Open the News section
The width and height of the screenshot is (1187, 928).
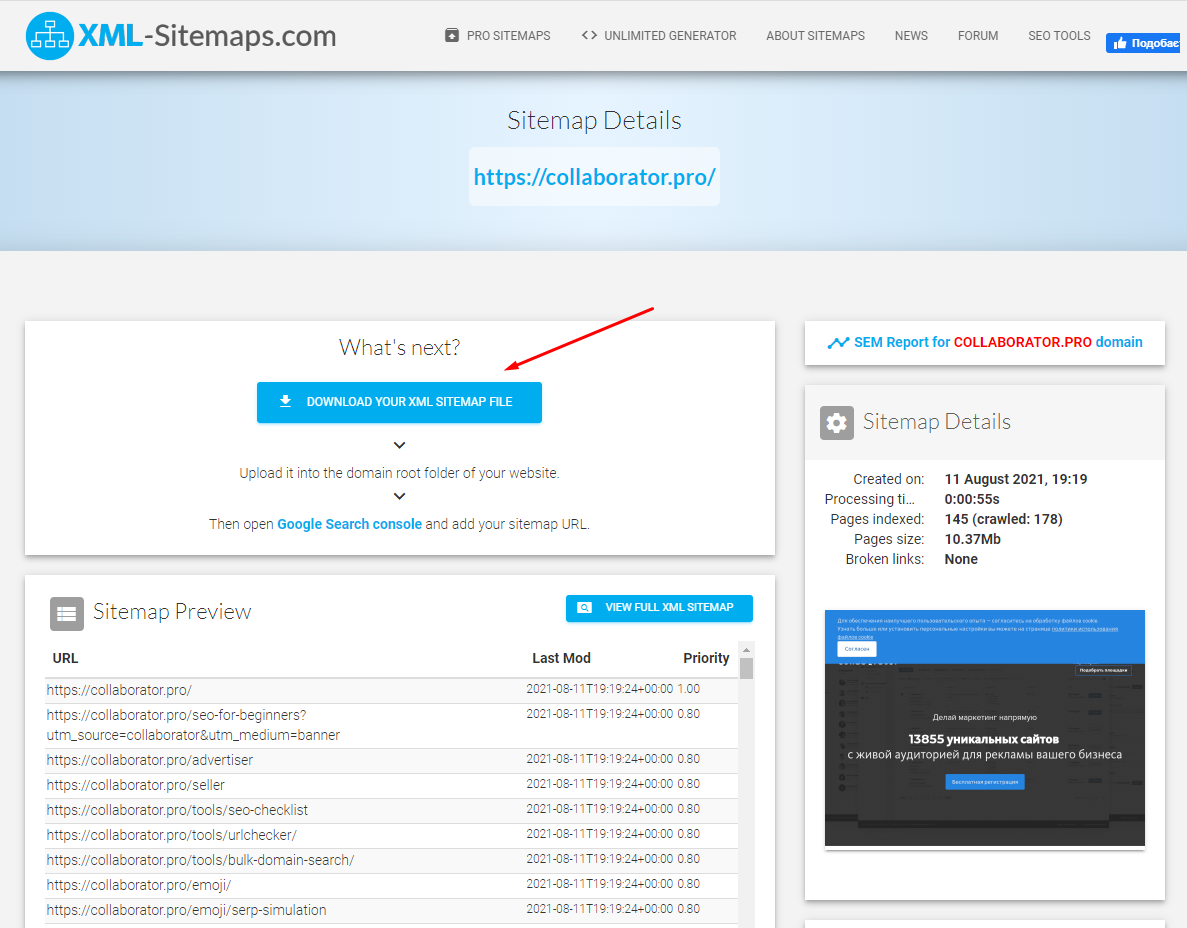[911, 35]
